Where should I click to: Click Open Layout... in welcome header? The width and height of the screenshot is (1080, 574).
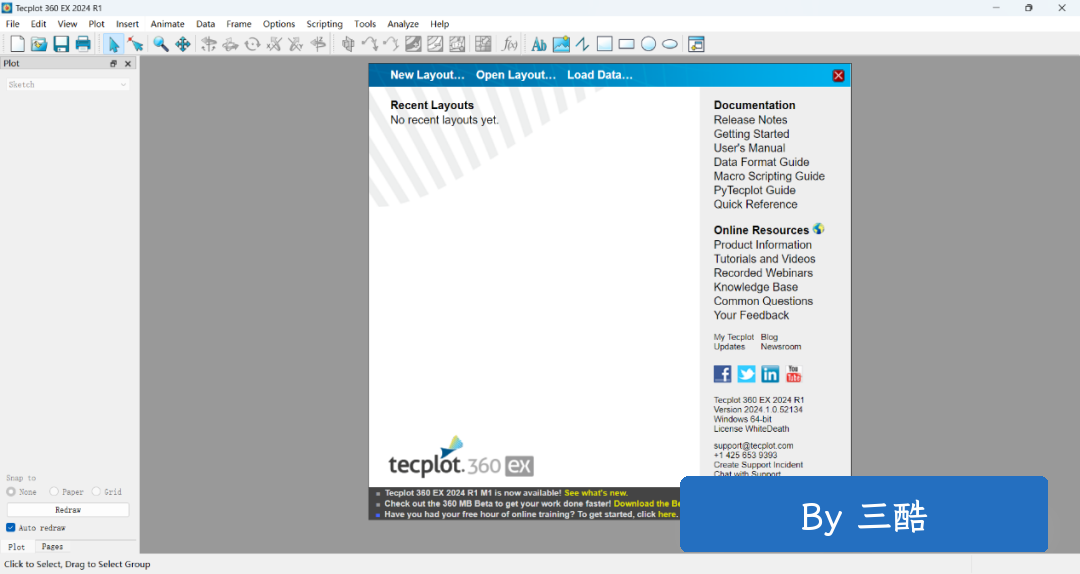[x=516, y=75]
